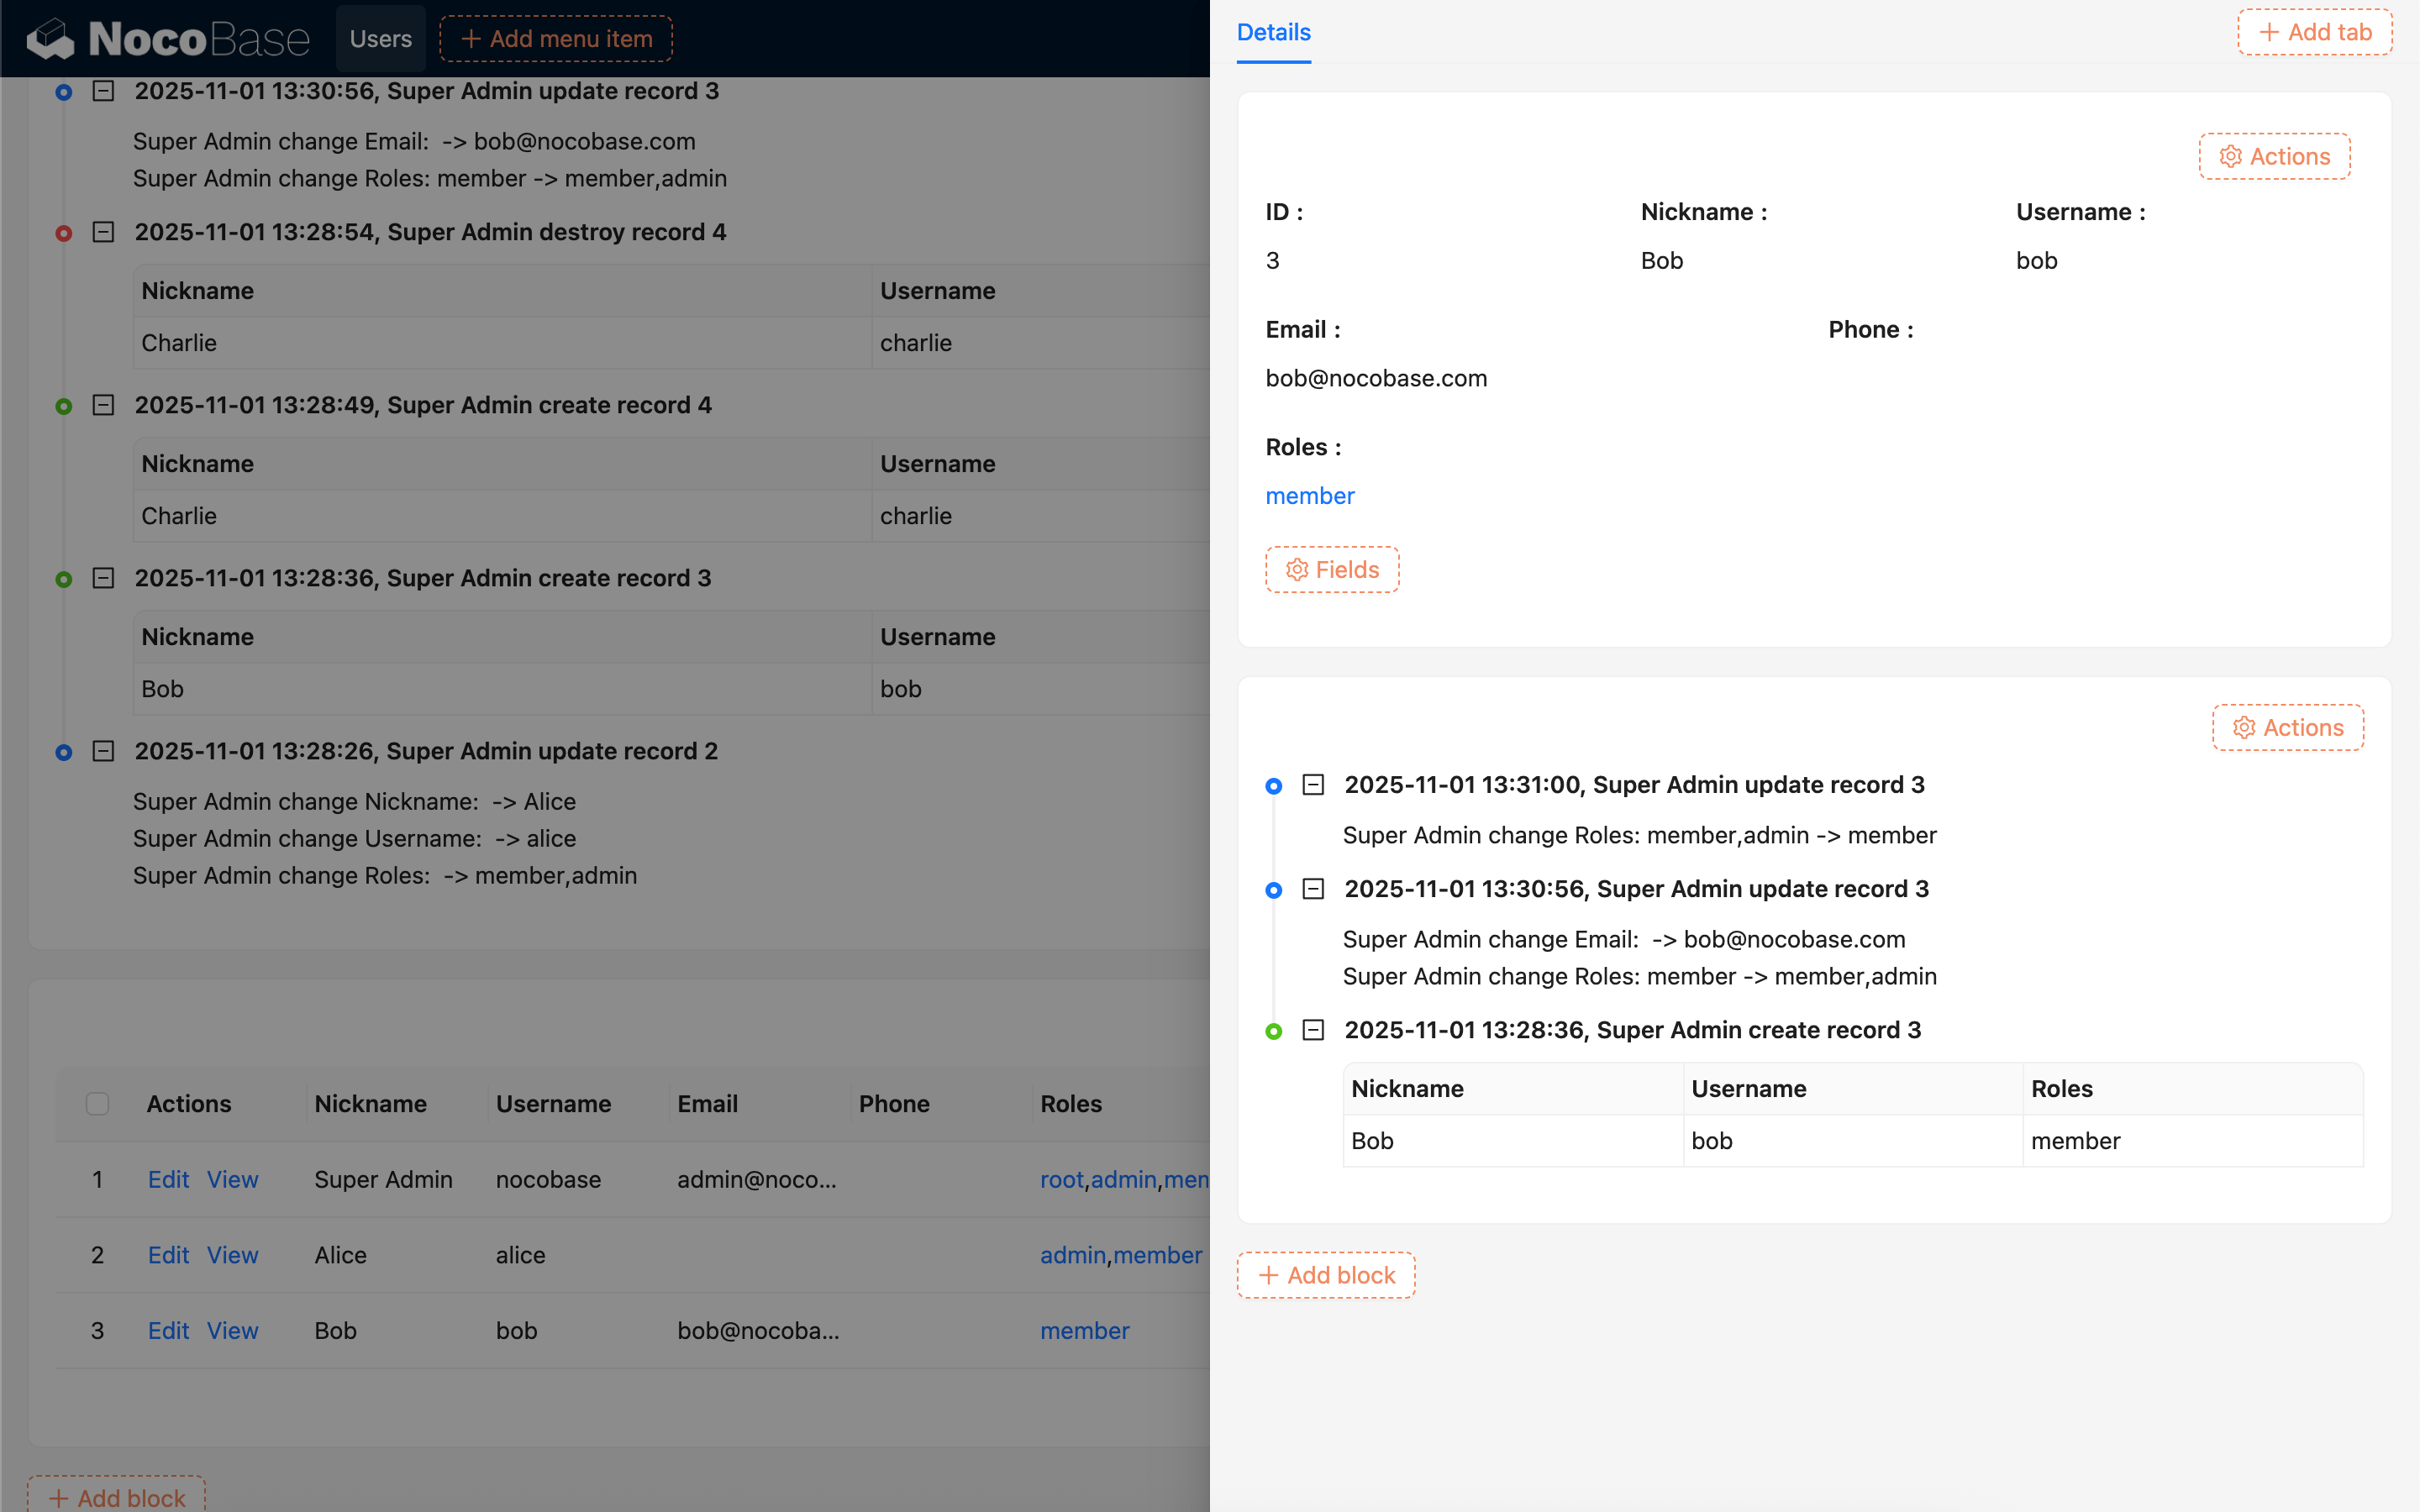Open the Users menu item
The image size is (2420, 1512).
(x=380, y=39)
